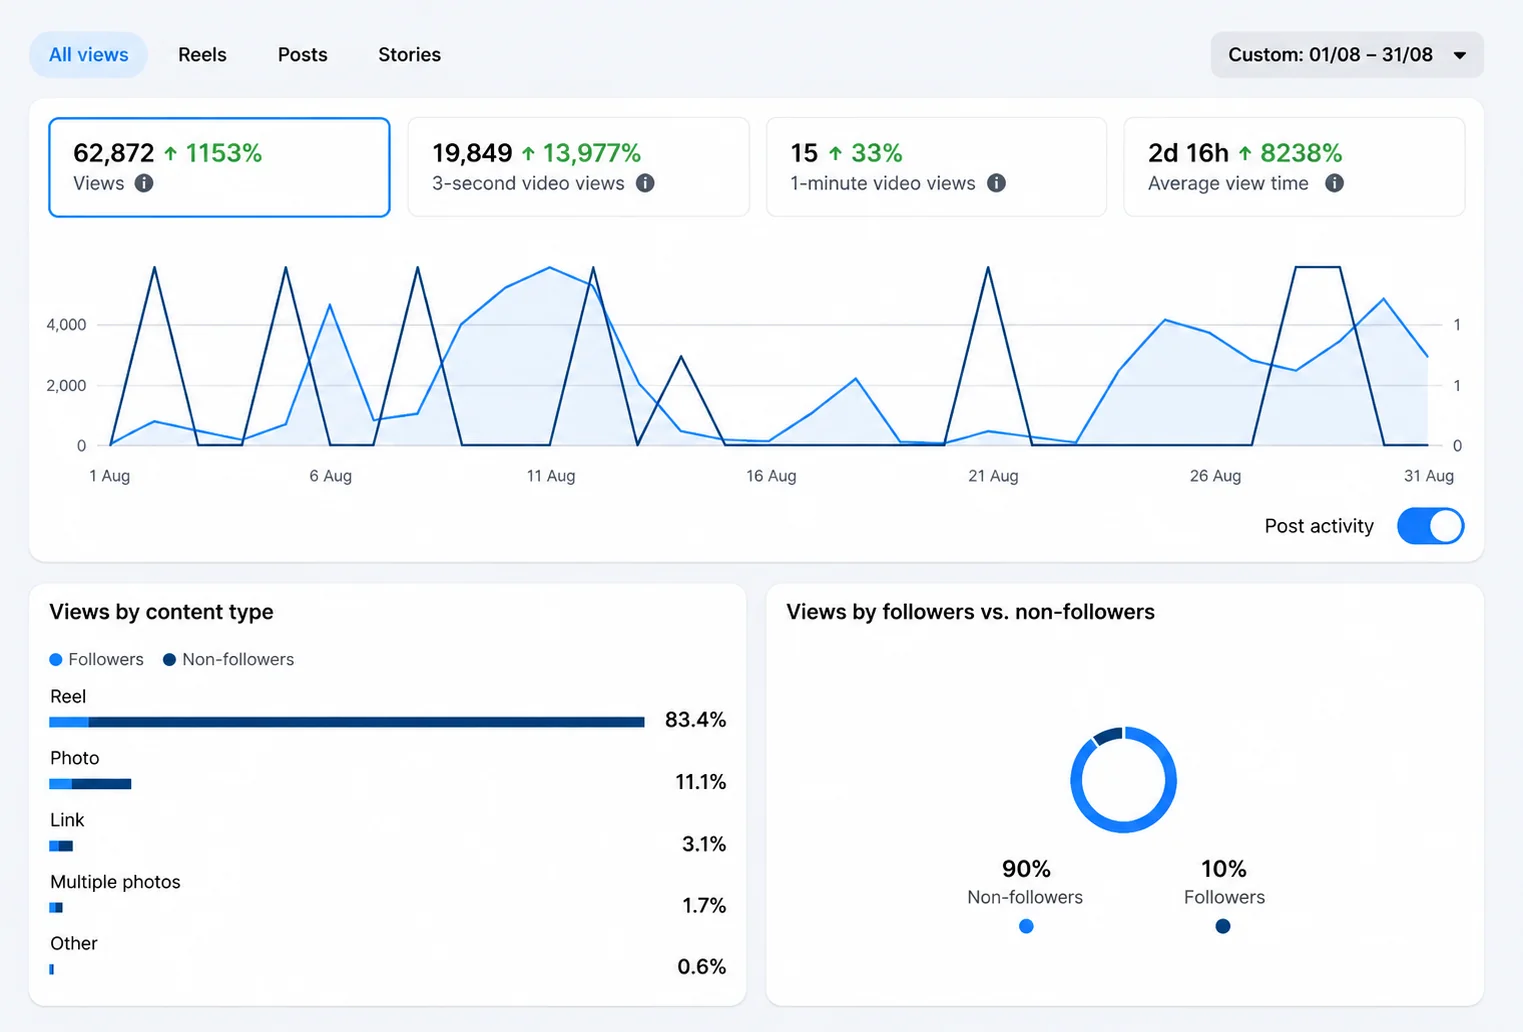Viewport: 1523px width, 1032px height.
Task: Show info for Average view time
Action: (1334, 183)
